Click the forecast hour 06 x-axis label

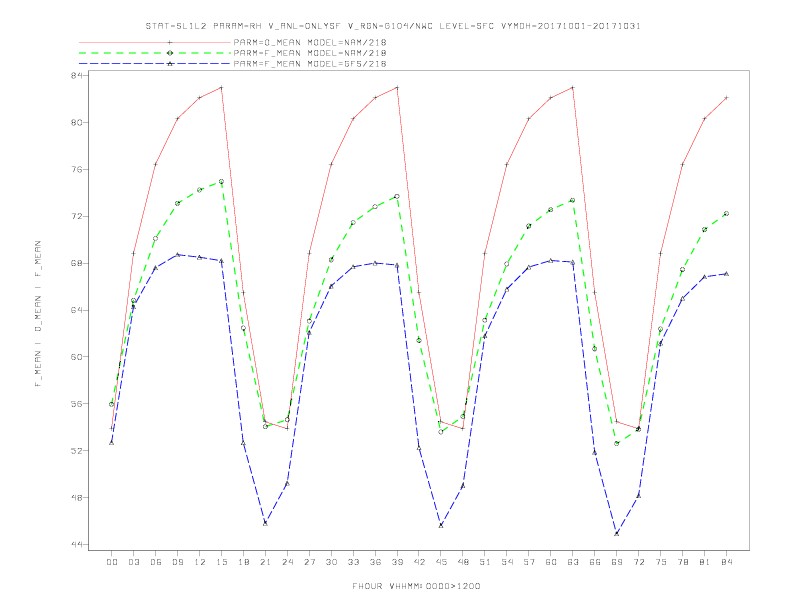tap(156, 562)
